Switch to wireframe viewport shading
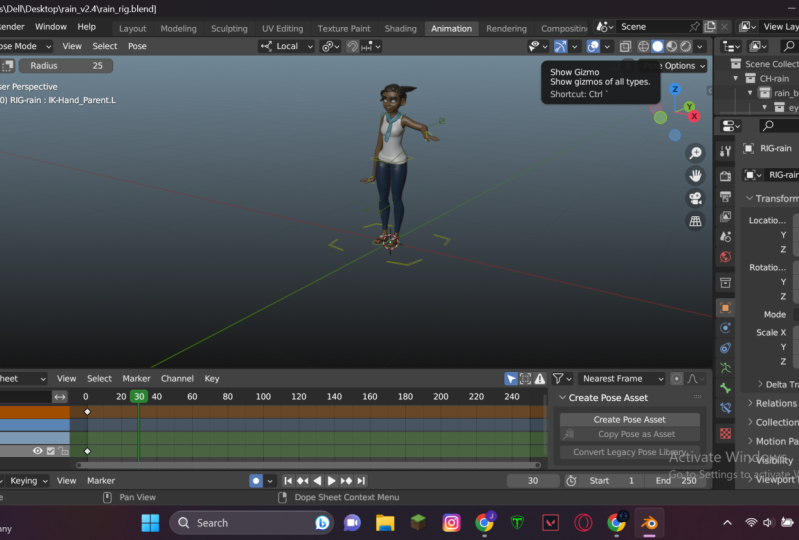 pos(644,46)
